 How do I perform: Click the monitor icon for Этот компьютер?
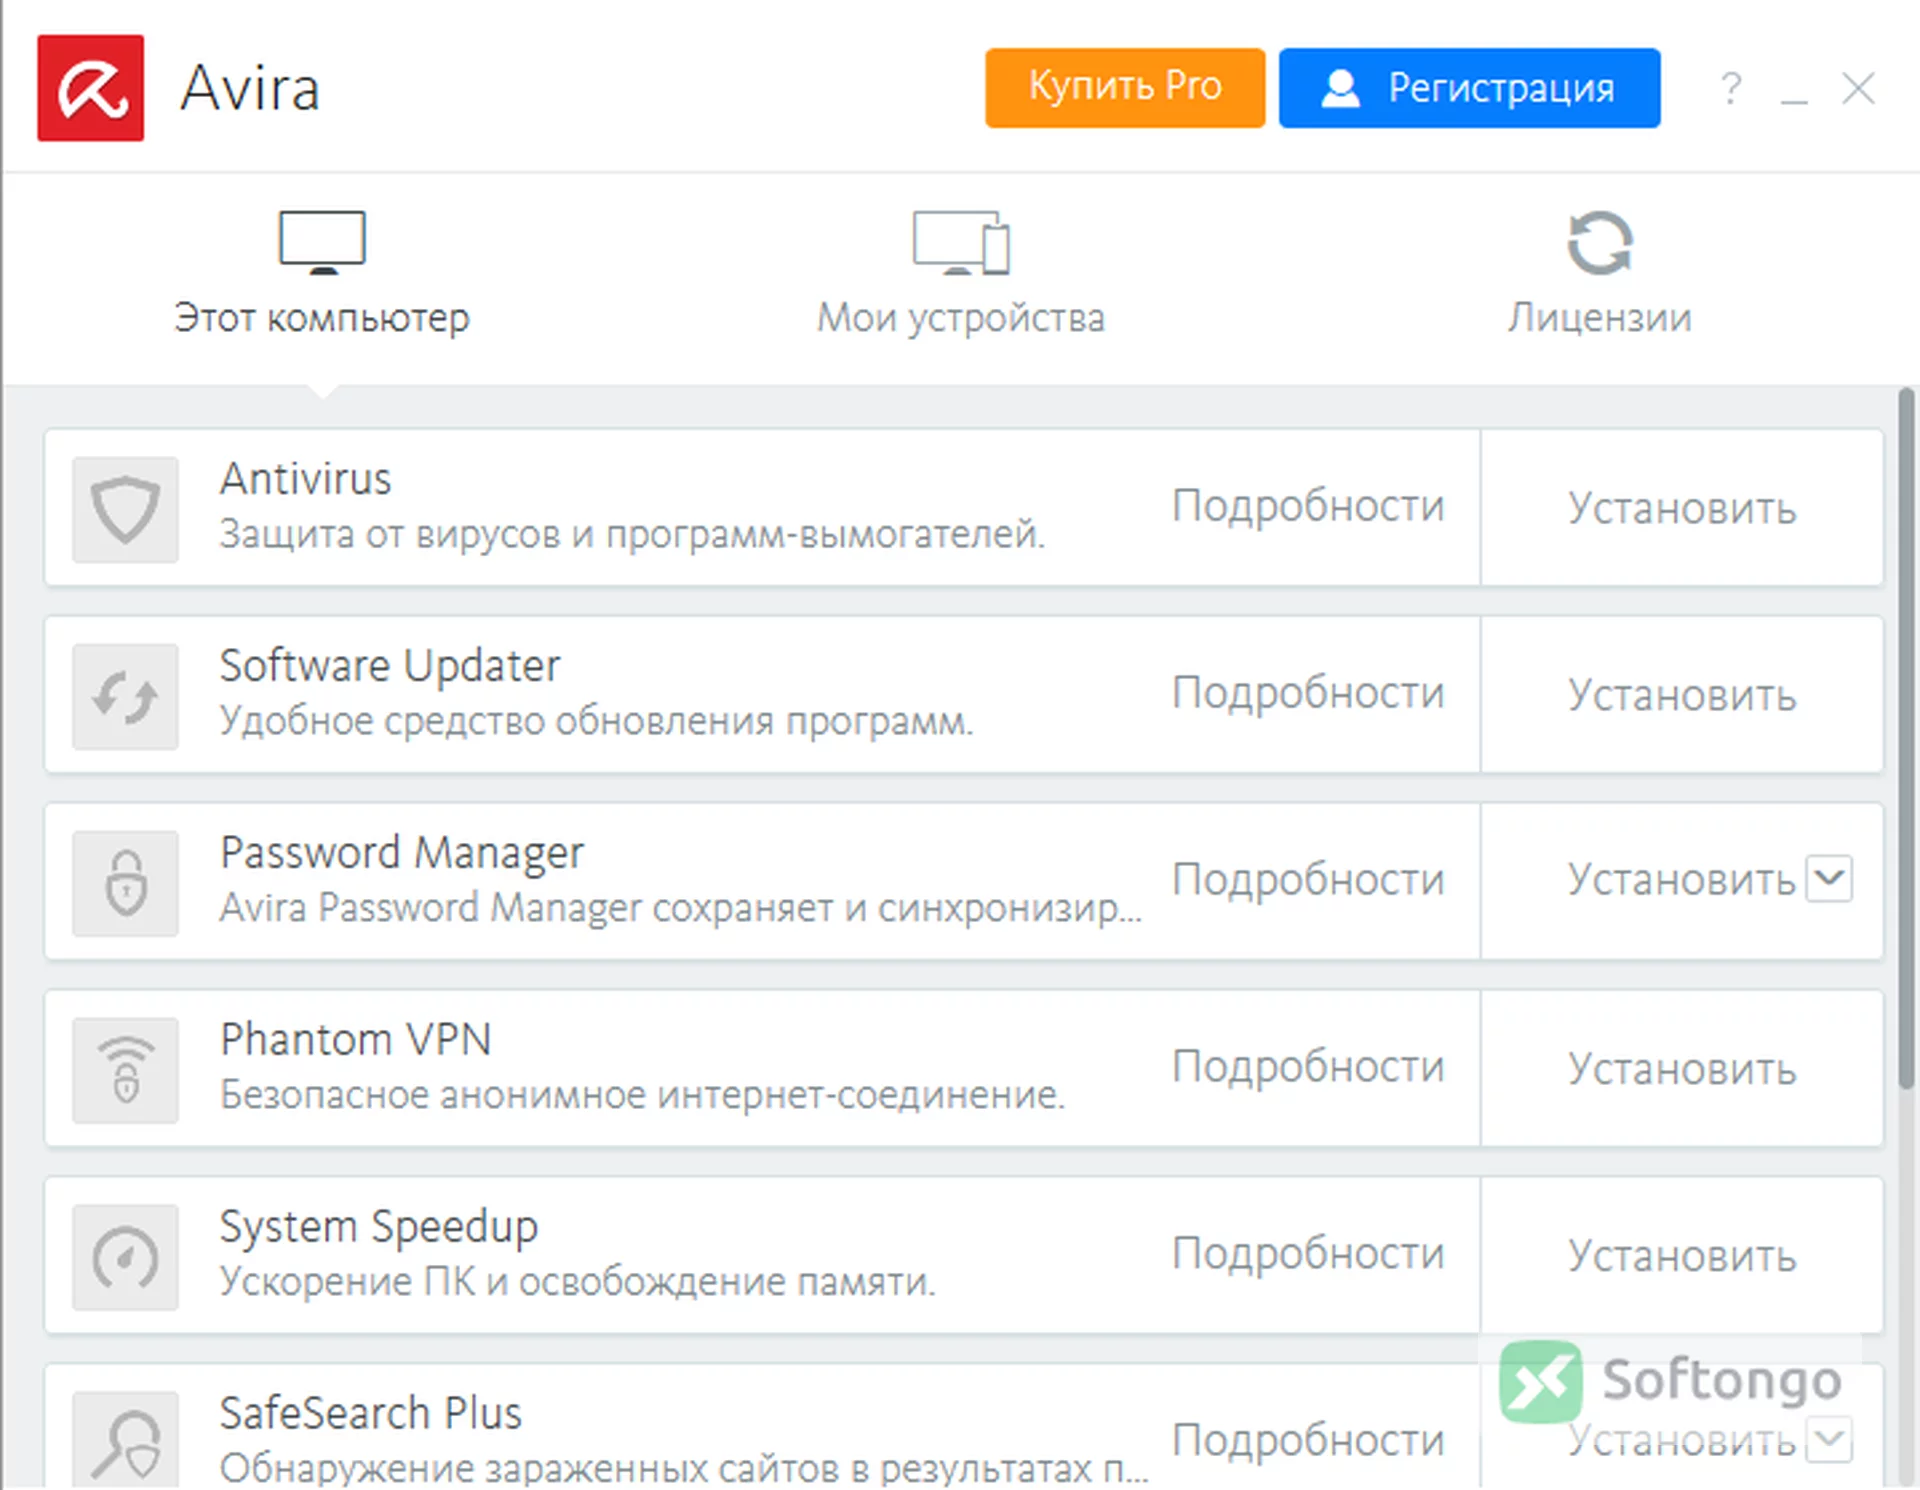pos(322,242)
